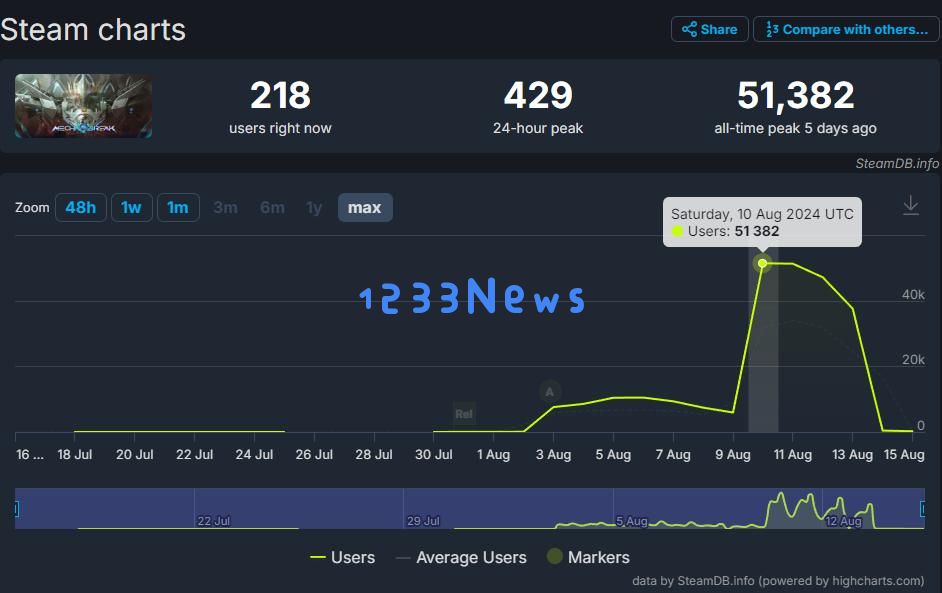Toggle the Markers series in legend
Image resolution: width=942 pixels, height=593 pixels.
pyautogui.click(x=588, y=558)
